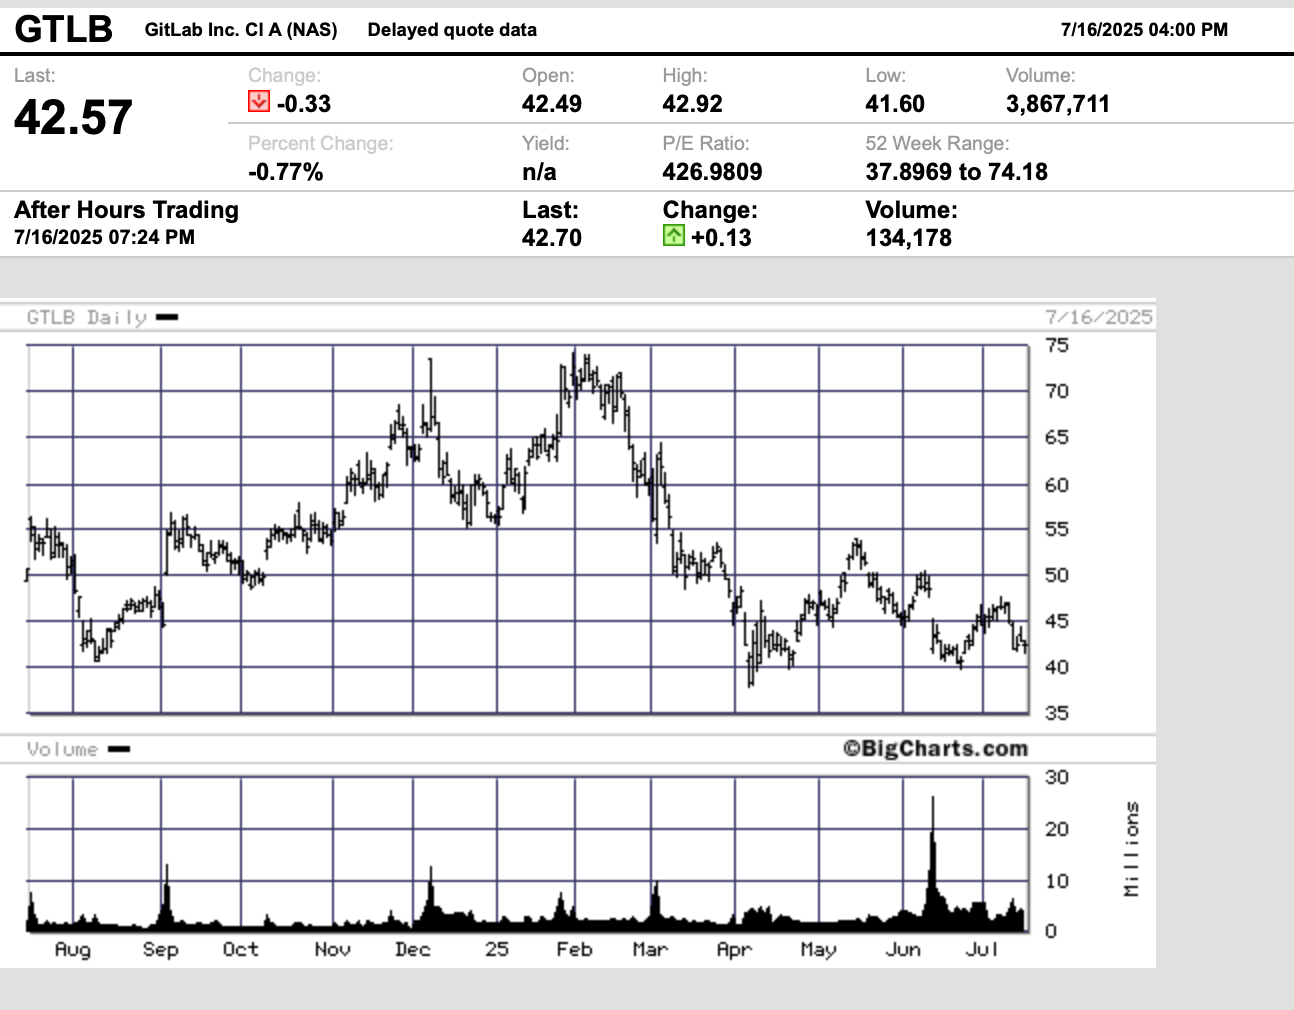Viewport: 1294px width, 1010px height.
Task: Click the 52 week range 37.8969 to 74.18
Action: tap(957, 172)
